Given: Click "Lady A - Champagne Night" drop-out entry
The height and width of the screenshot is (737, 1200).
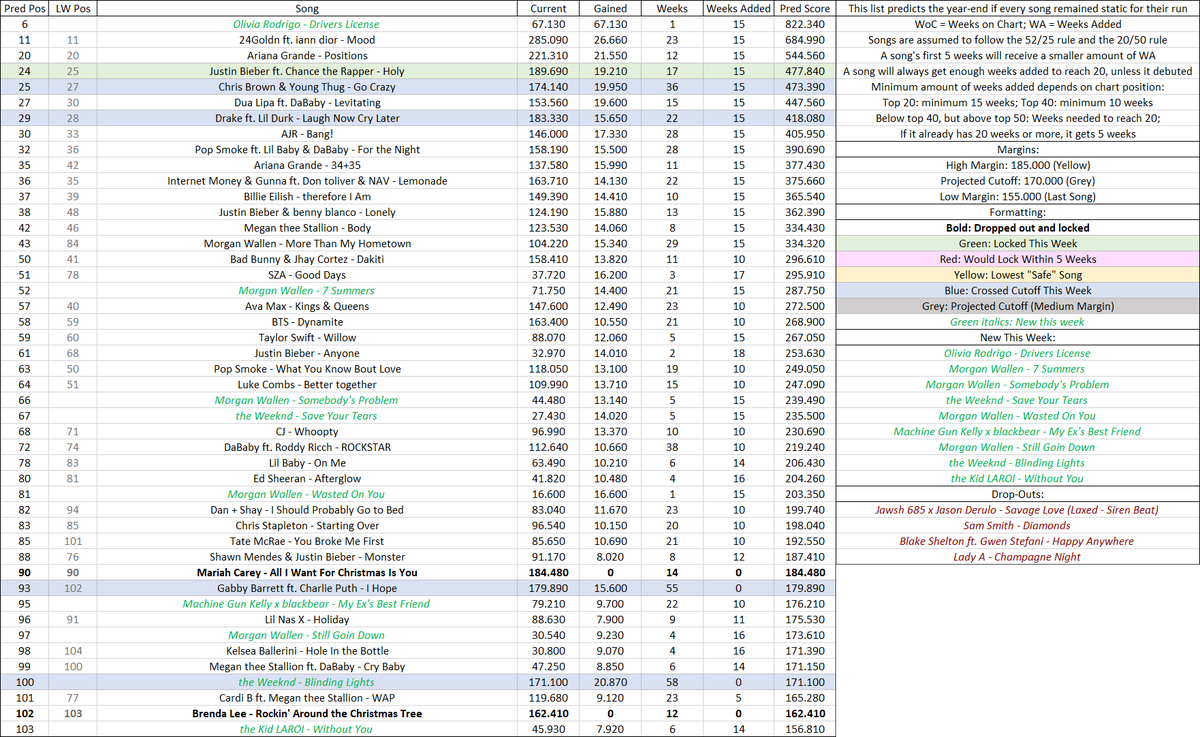Looking at the screenshot, I should click(x=1018, y=556).
